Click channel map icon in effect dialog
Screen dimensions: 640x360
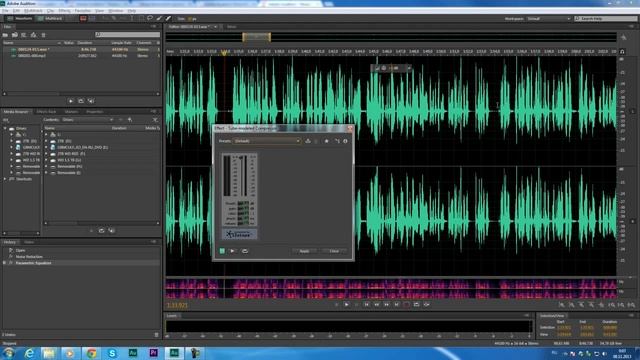point(337,141)
